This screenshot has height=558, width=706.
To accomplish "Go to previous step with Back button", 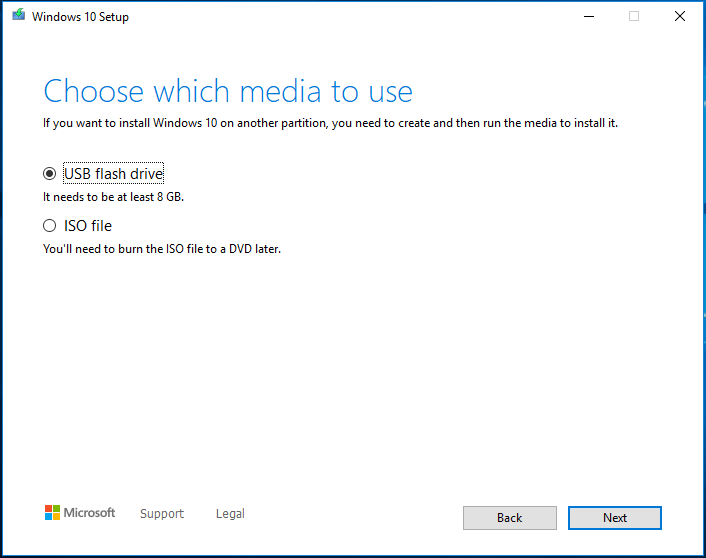I will coord(510,518).
